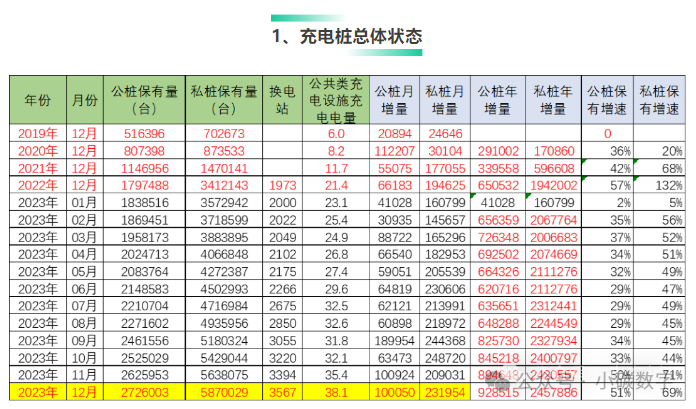This screenshot has width=696, height=409.
Task: Select cell with value 516396
Action: [x=144, y=133]
